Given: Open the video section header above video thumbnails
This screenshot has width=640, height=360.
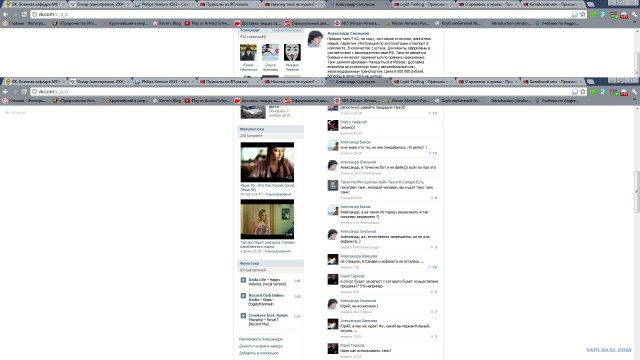Looking at the screenshot, I should point(270,129).
